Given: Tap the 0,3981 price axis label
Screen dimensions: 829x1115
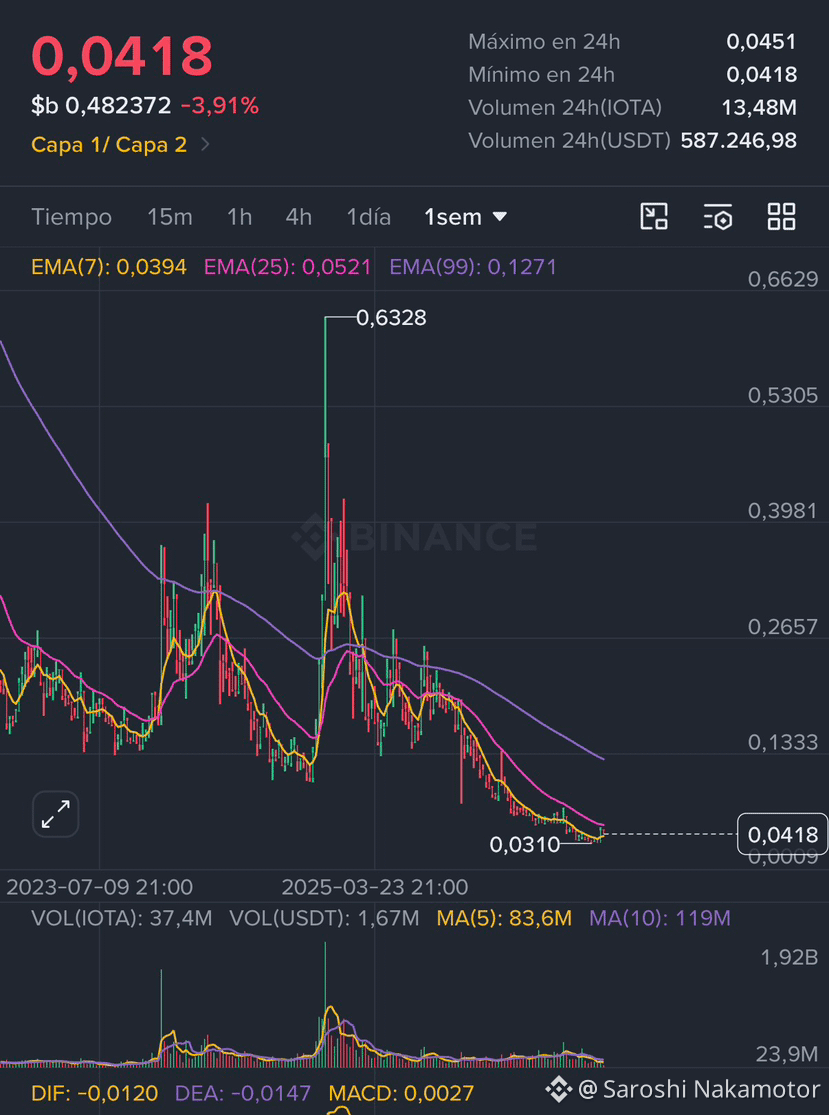Looking at the screenshot, I should (x=783, y=511).
